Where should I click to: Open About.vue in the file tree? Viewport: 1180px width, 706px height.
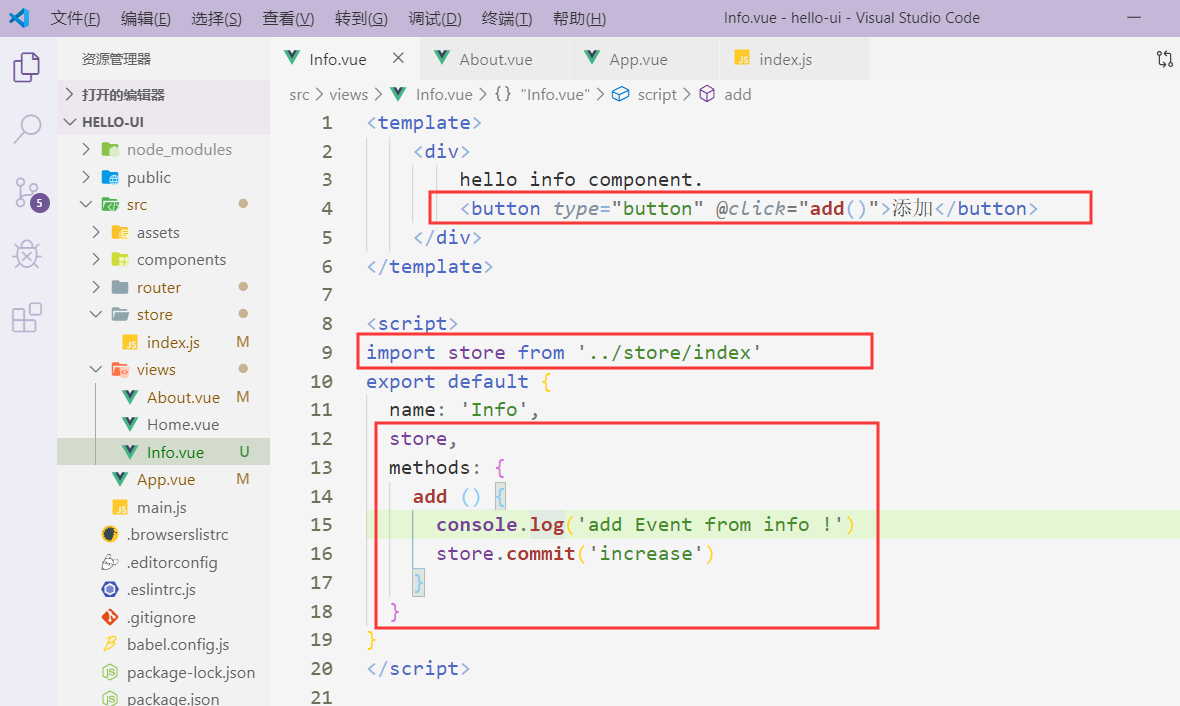click(x=163, y=397)
